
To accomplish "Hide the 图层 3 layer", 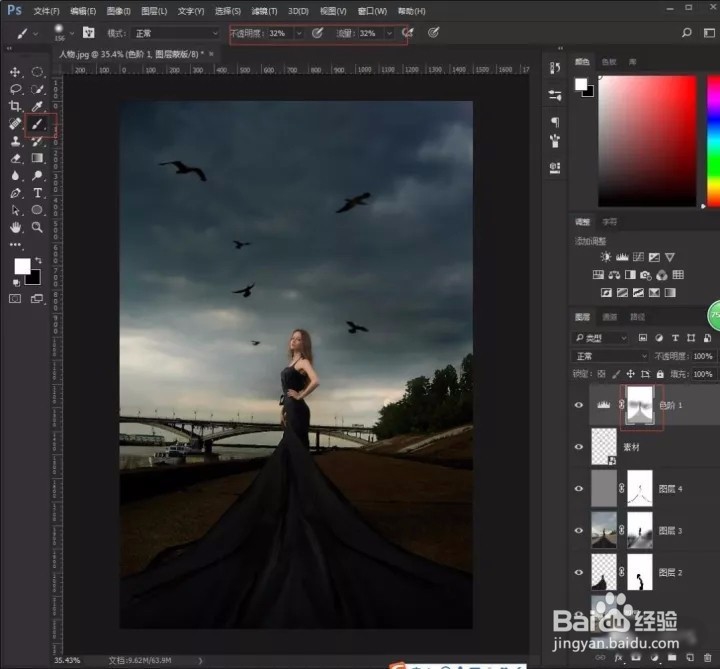I will 579,530.
